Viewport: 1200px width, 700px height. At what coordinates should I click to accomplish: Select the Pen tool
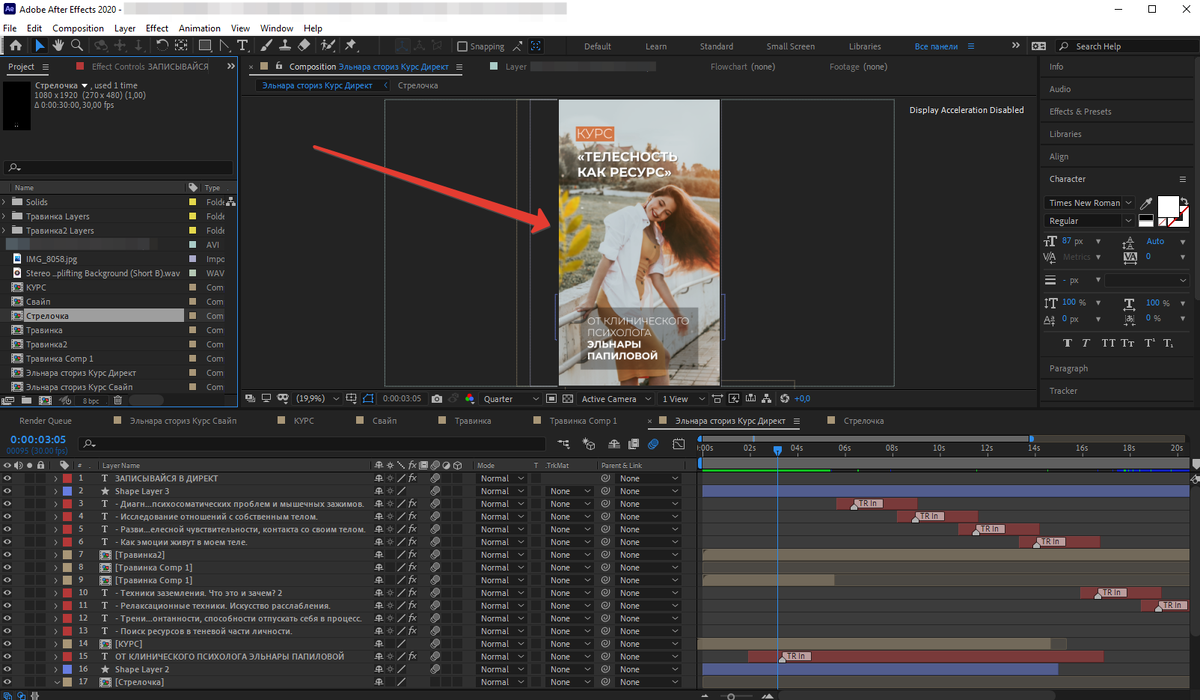click(225, 45)
